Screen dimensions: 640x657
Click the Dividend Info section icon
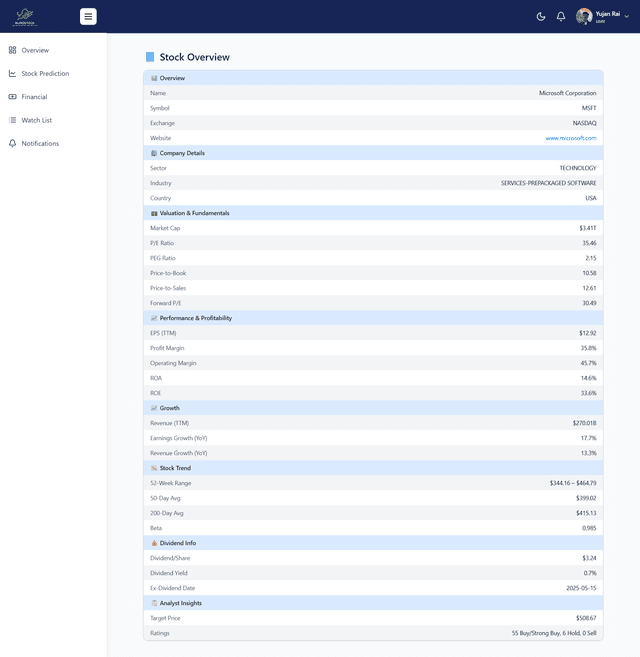click(x=154, y=543)
